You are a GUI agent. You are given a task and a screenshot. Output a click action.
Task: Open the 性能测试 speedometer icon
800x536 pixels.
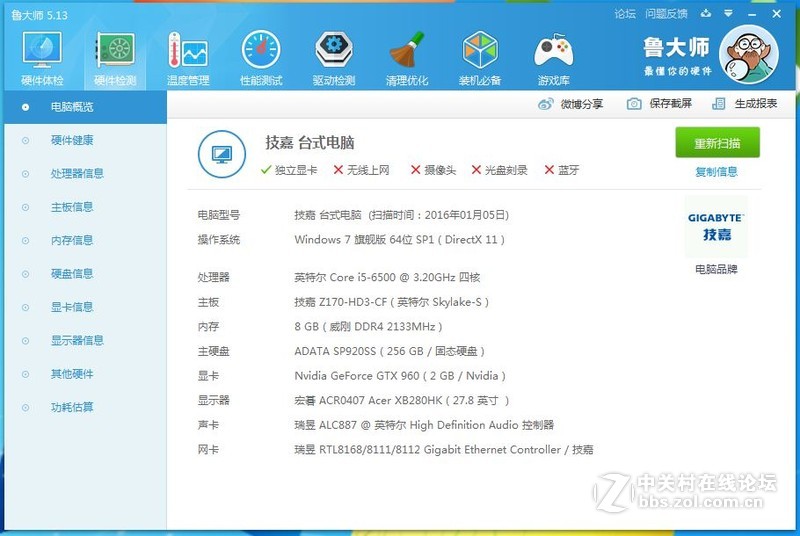click(261, 57)
